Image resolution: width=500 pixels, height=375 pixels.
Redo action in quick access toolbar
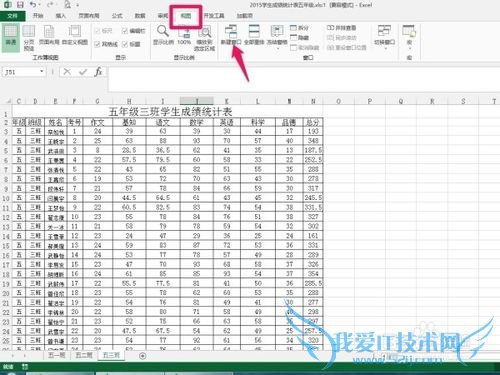[50, 5]
